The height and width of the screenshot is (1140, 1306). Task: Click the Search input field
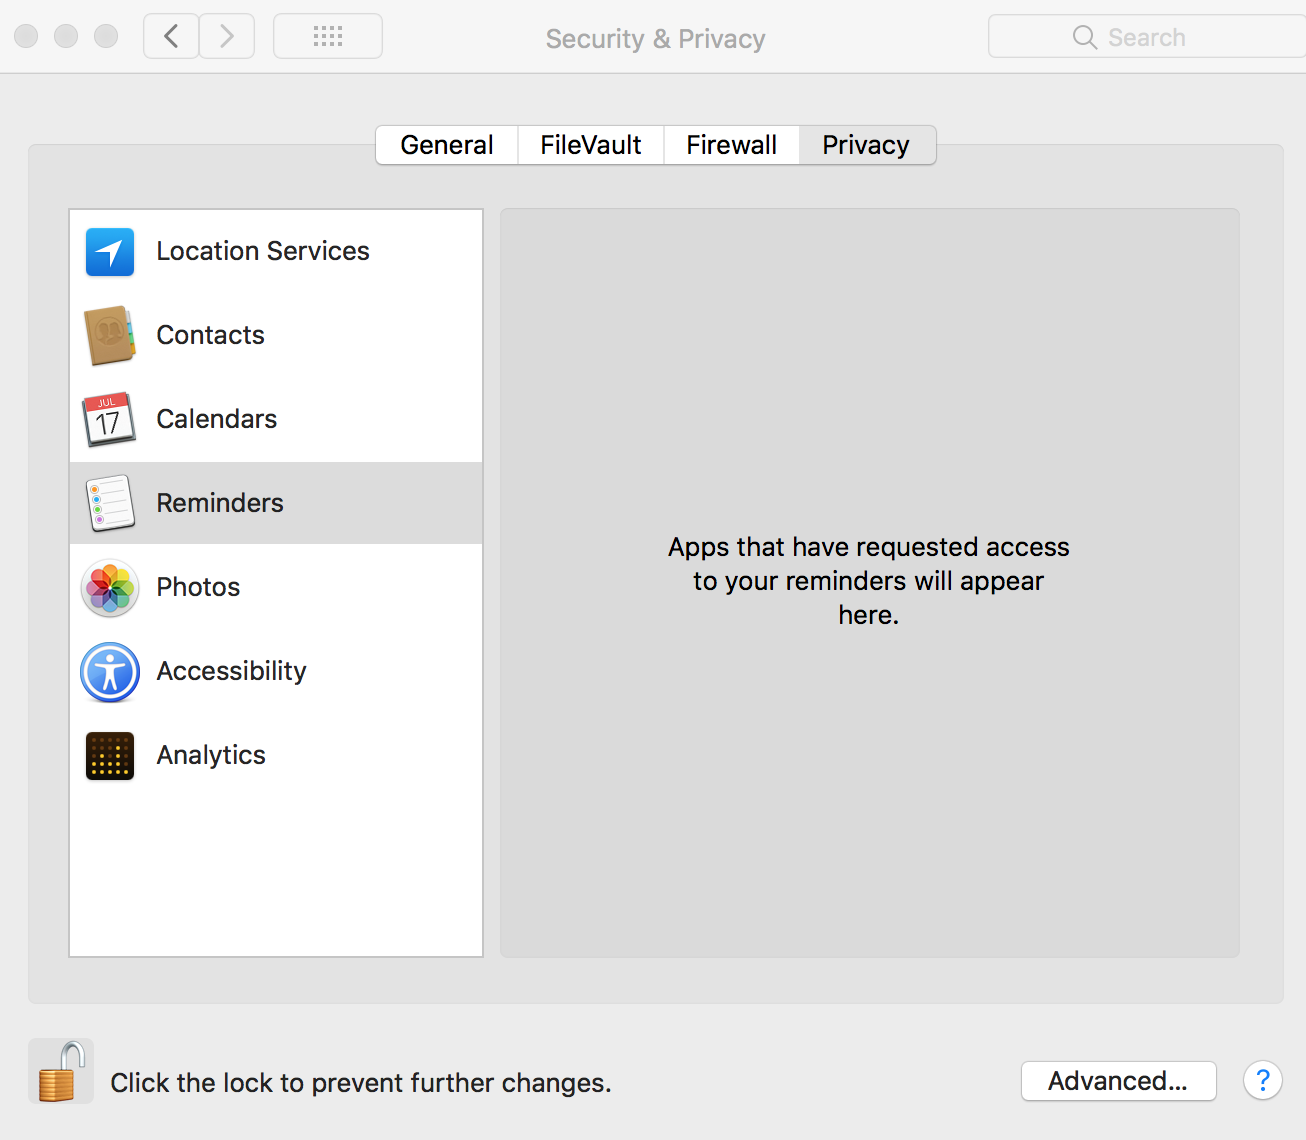1147,37
